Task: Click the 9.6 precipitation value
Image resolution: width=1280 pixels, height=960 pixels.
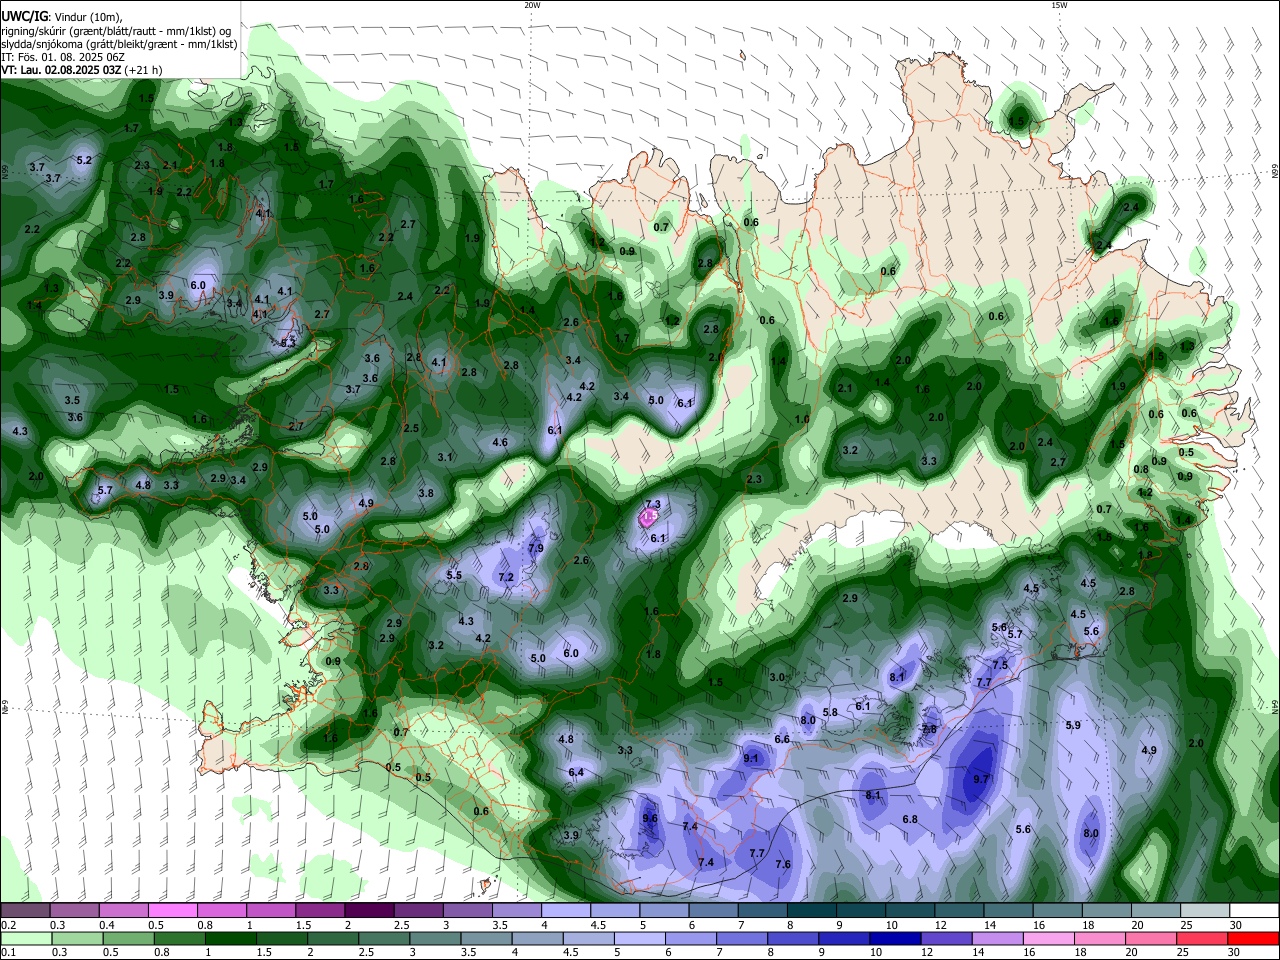Action: pos(650,818)
